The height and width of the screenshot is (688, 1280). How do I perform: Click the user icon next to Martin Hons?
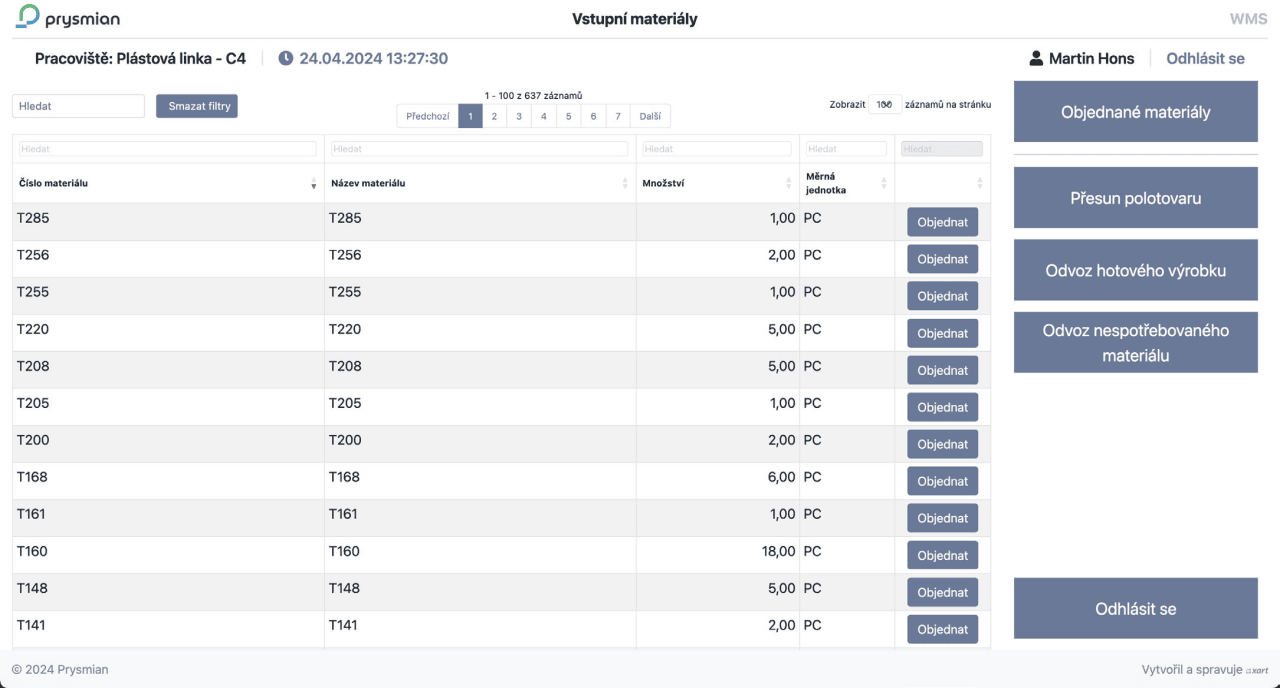coord(1036,58)
